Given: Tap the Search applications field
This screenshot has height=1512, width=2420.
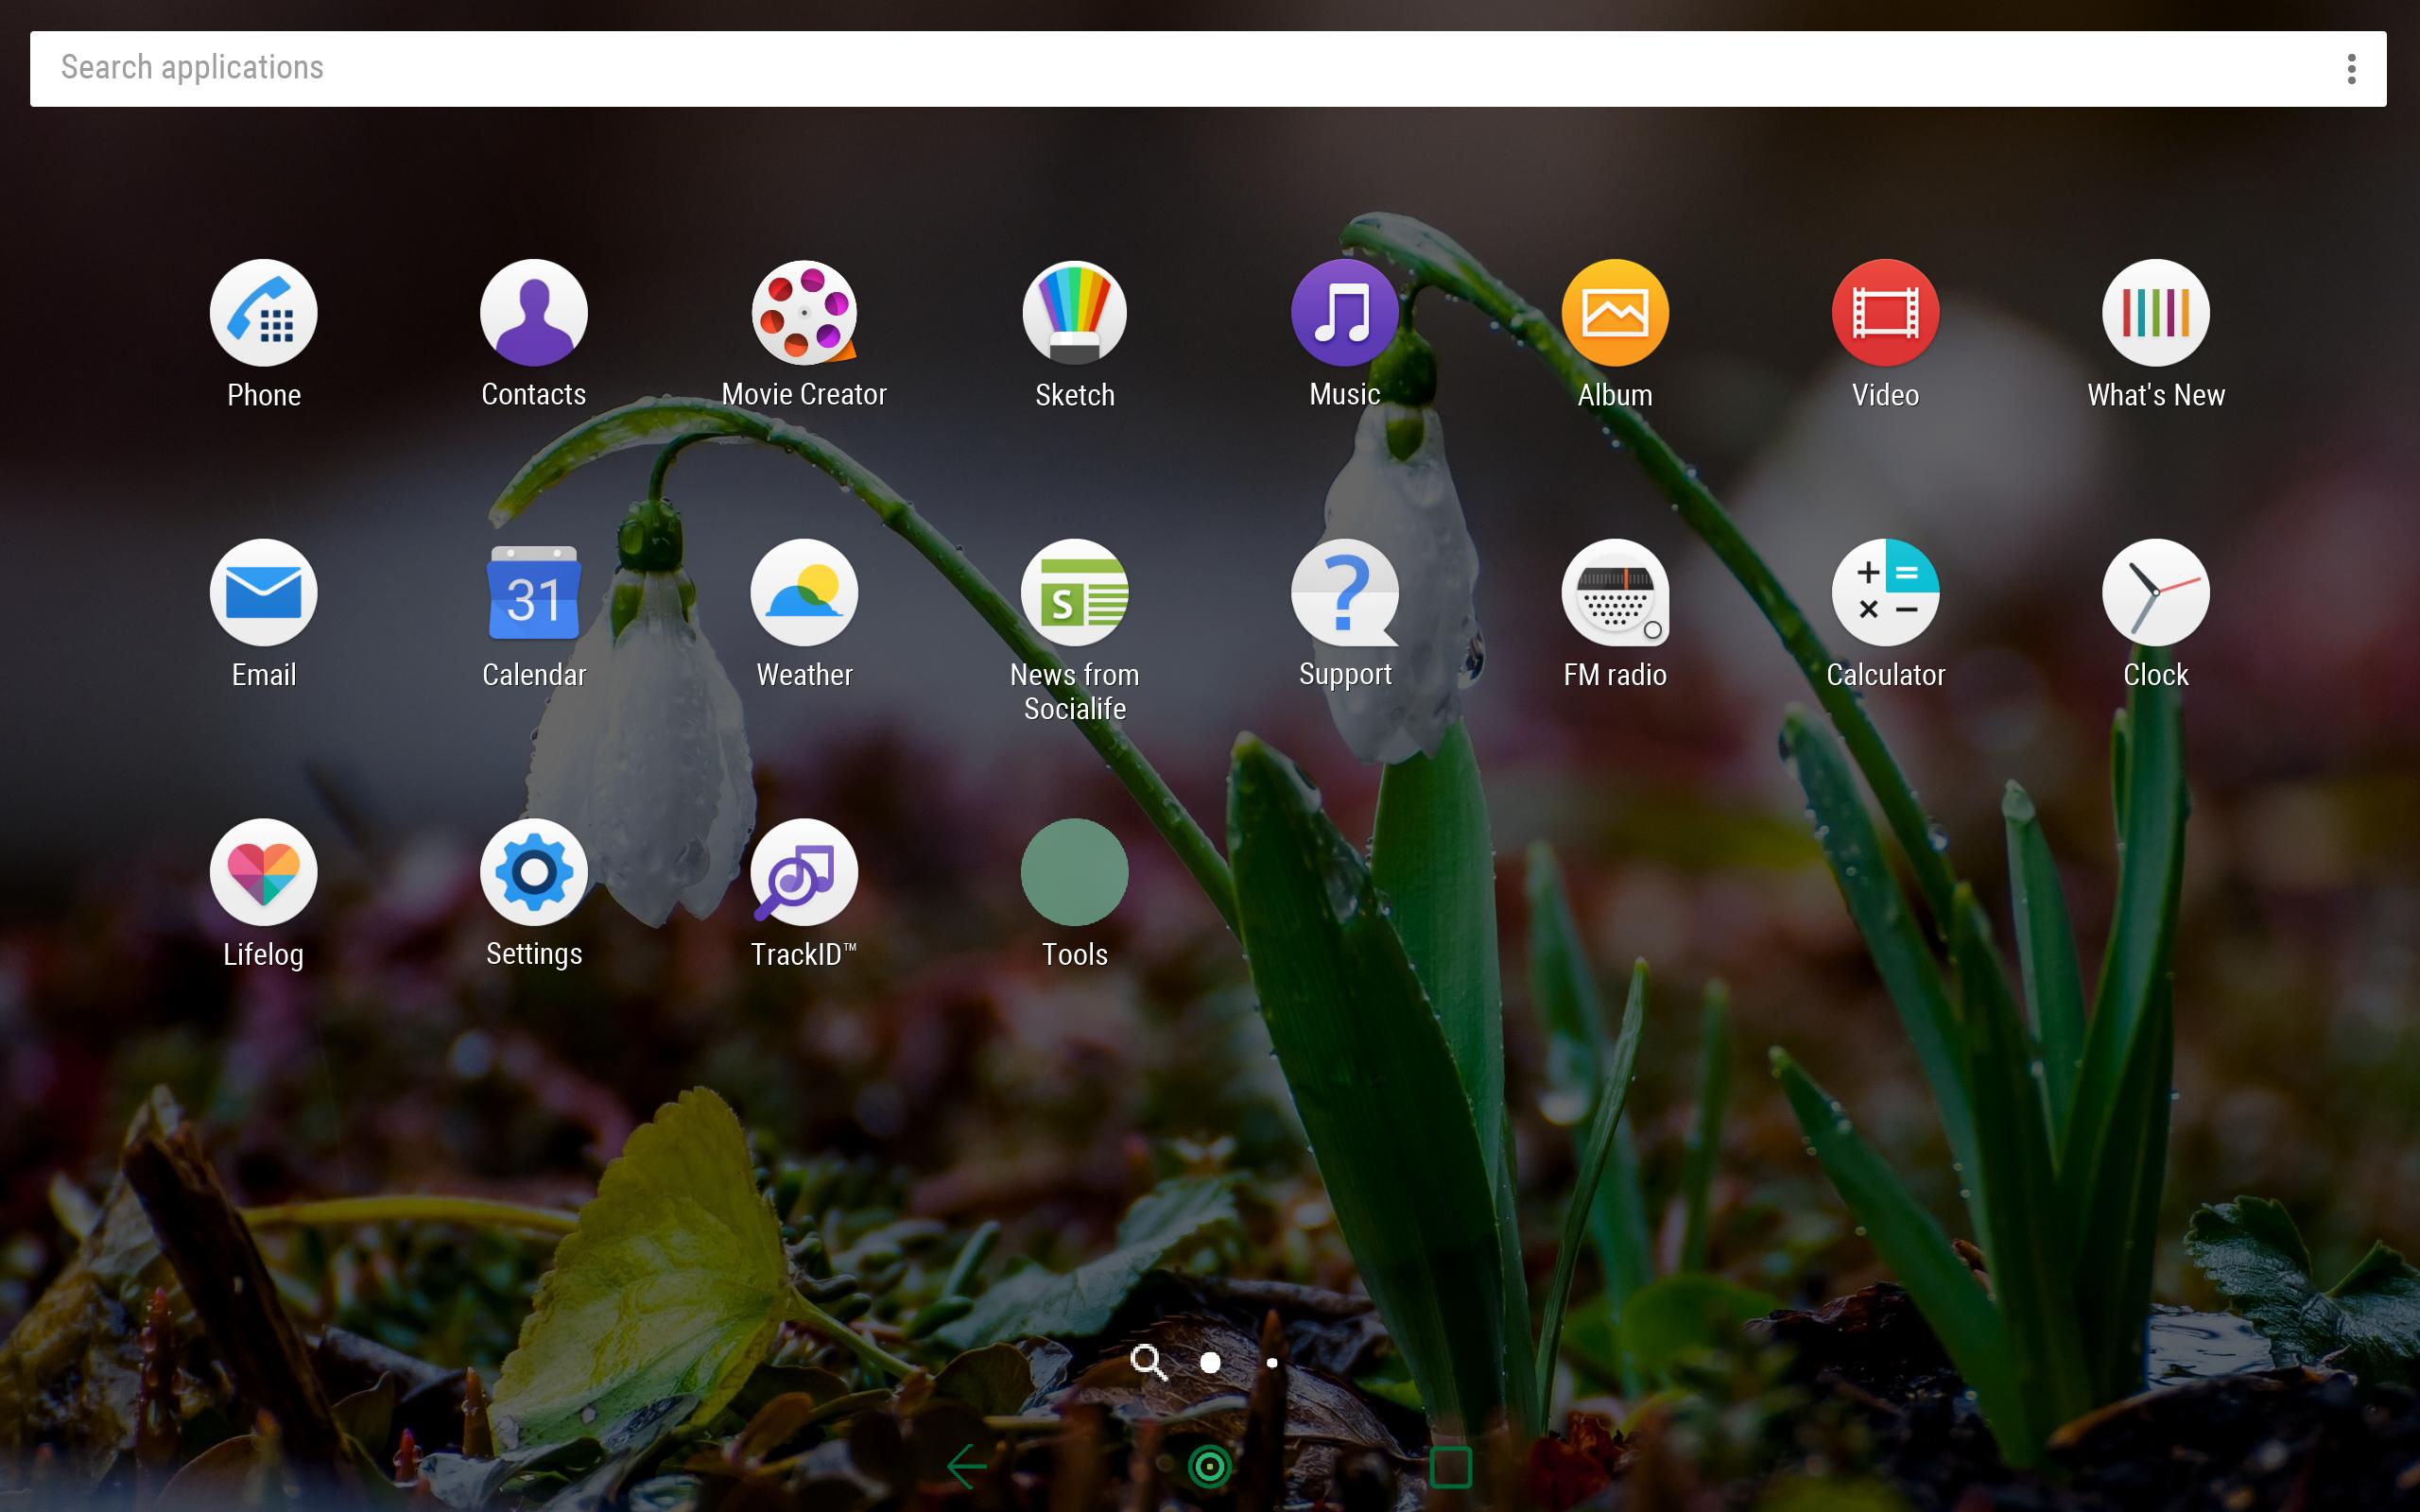Looking at the screenshot, I should (x=1208, y=69).
